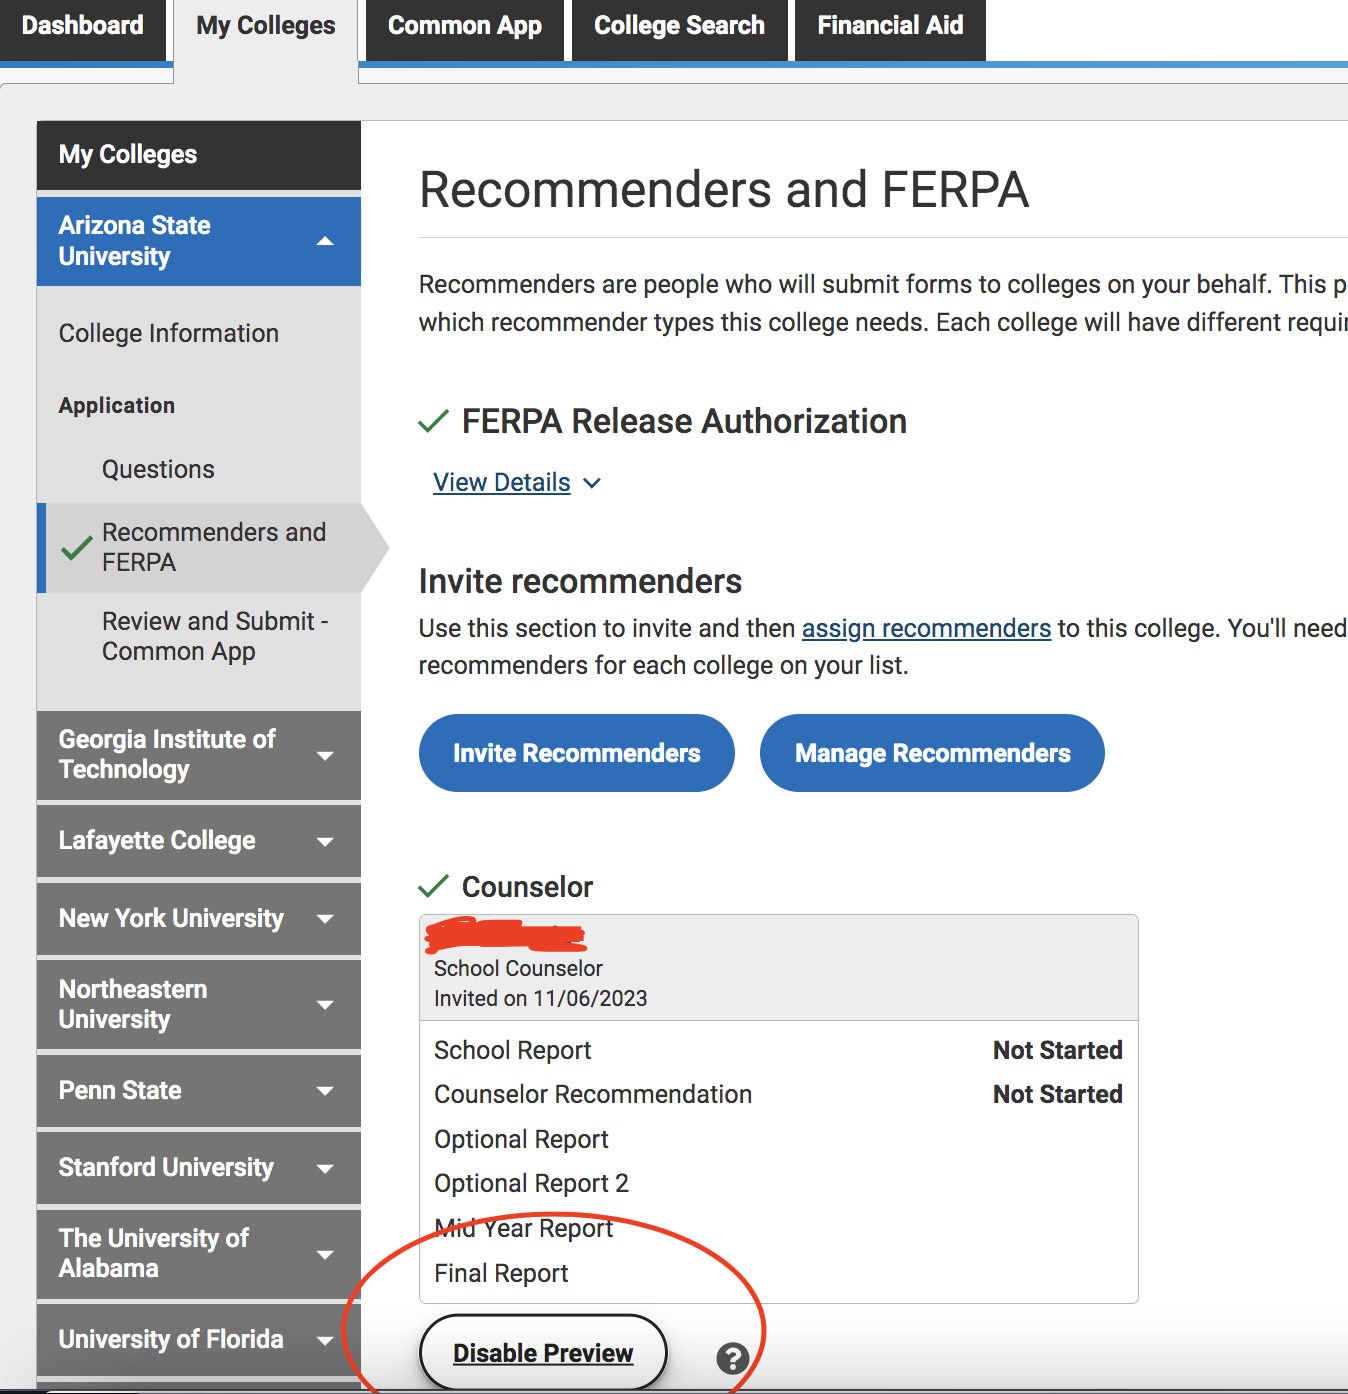Click the FERPA Release Authorization checkmark icon

tap(433, 421)
